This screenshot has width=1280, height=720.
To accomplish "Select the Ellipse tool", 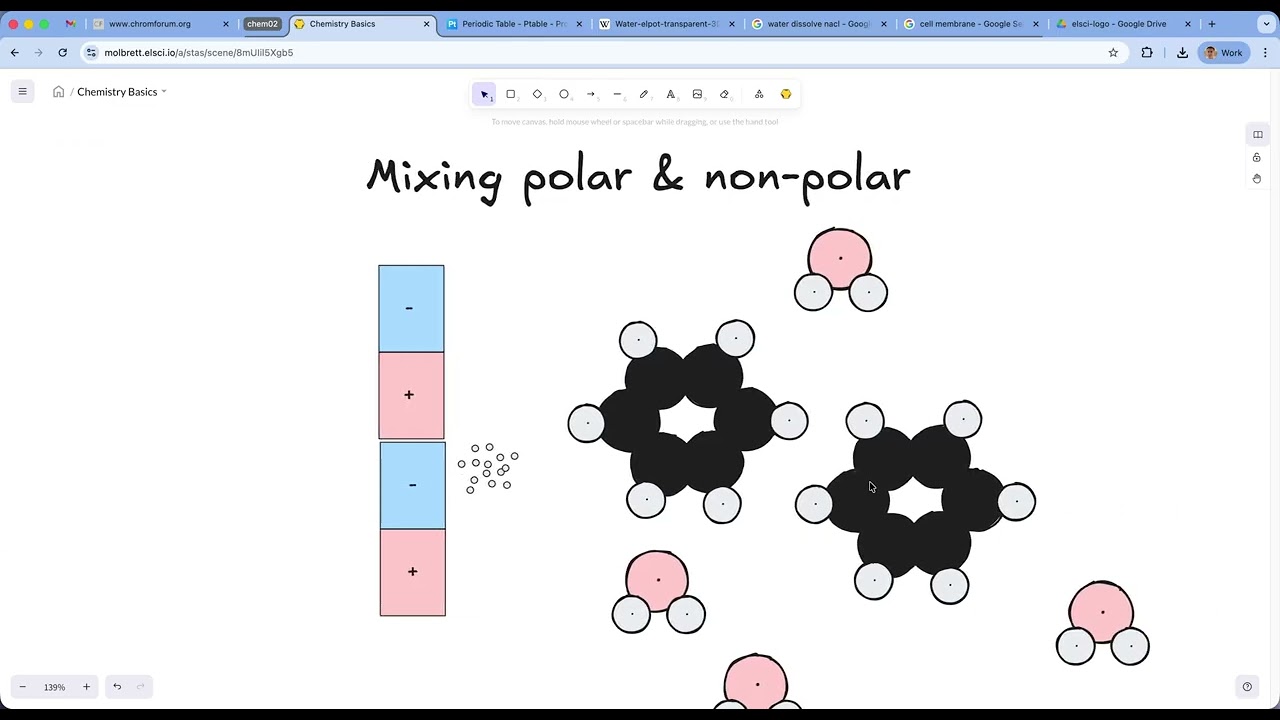I will 564,94.
